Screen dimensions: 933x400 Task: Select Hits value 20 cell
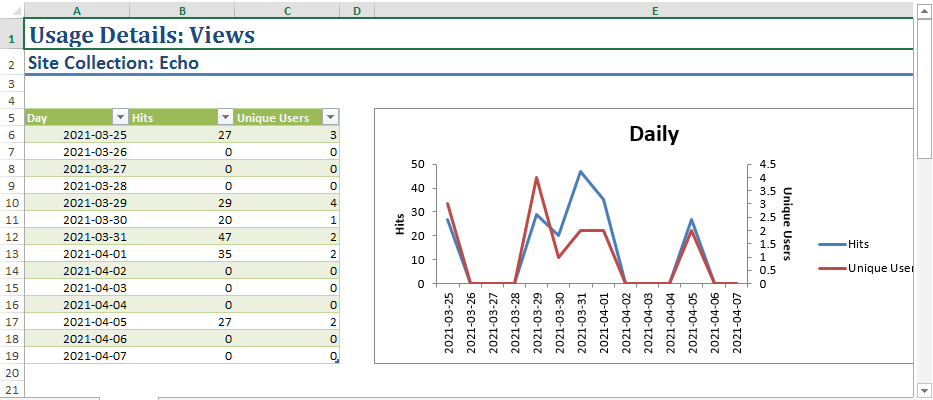pyautogui.click(x=182, y=220)
